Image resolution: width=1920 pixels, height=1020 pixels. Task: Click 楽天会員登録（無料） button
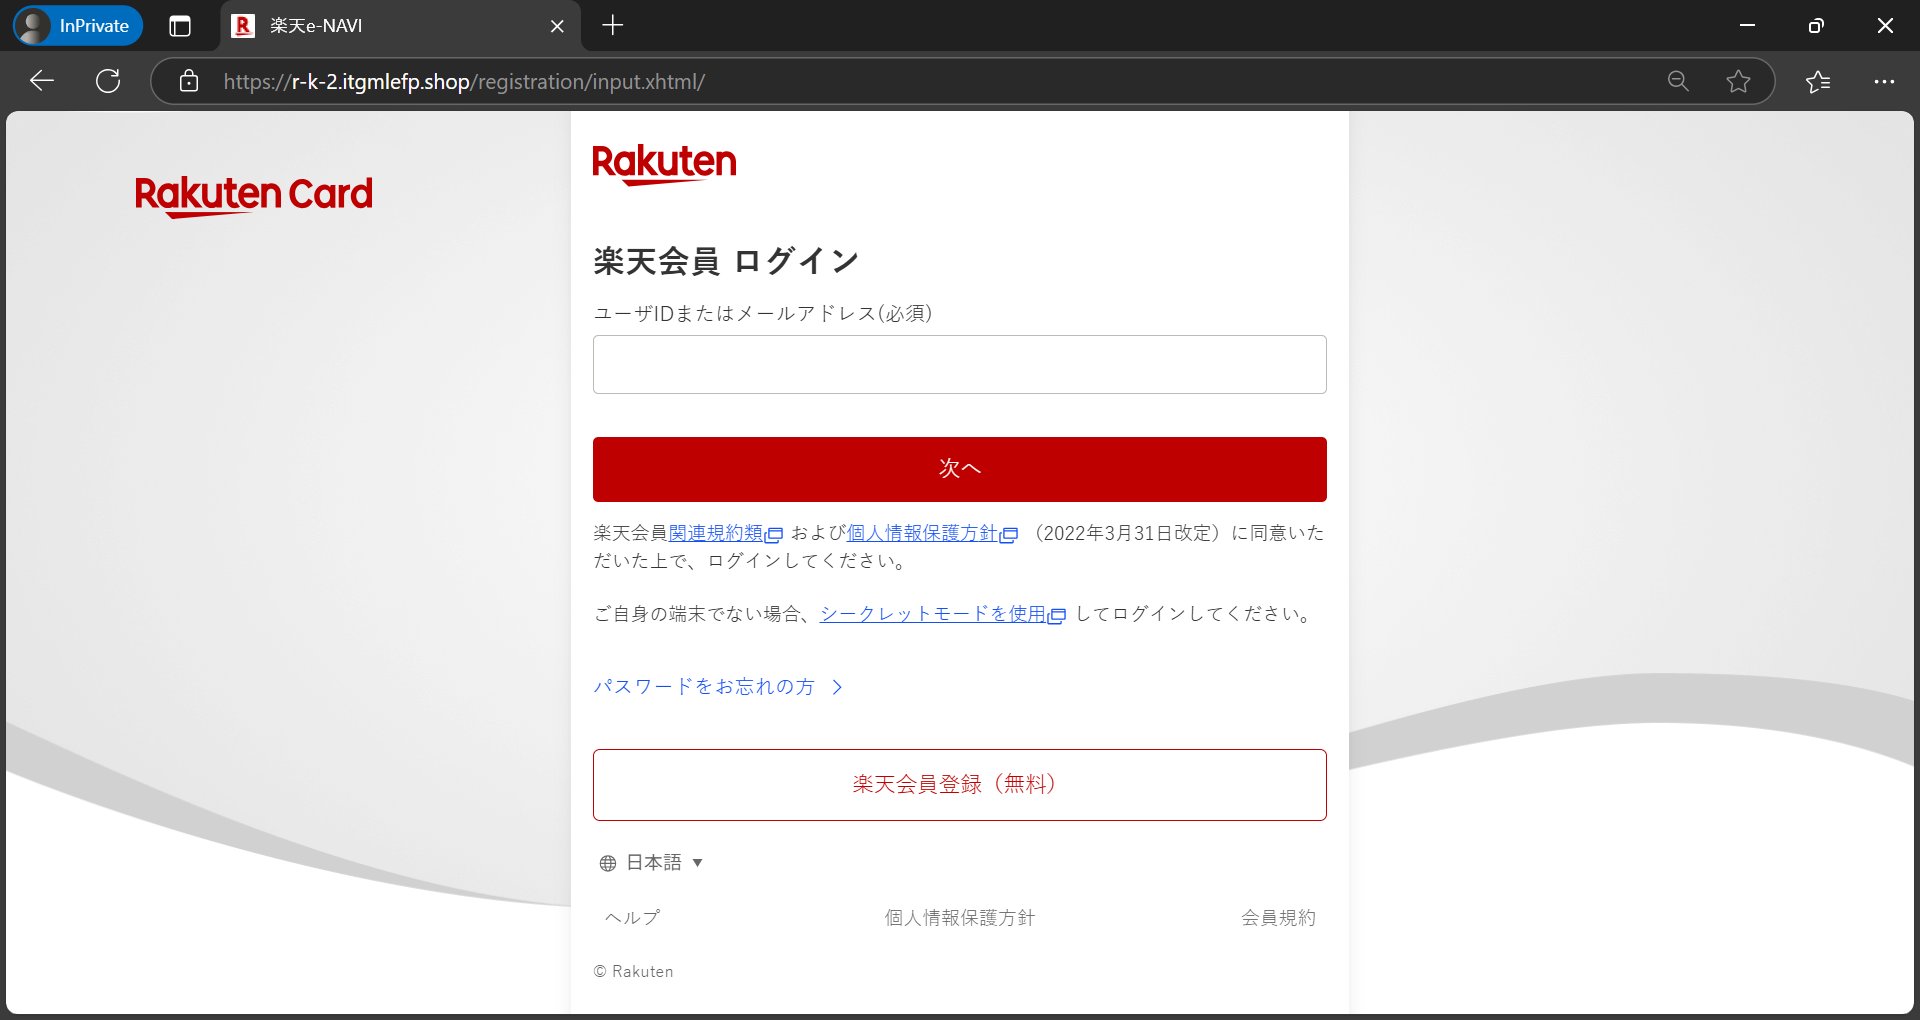click(x=959, y=785)
